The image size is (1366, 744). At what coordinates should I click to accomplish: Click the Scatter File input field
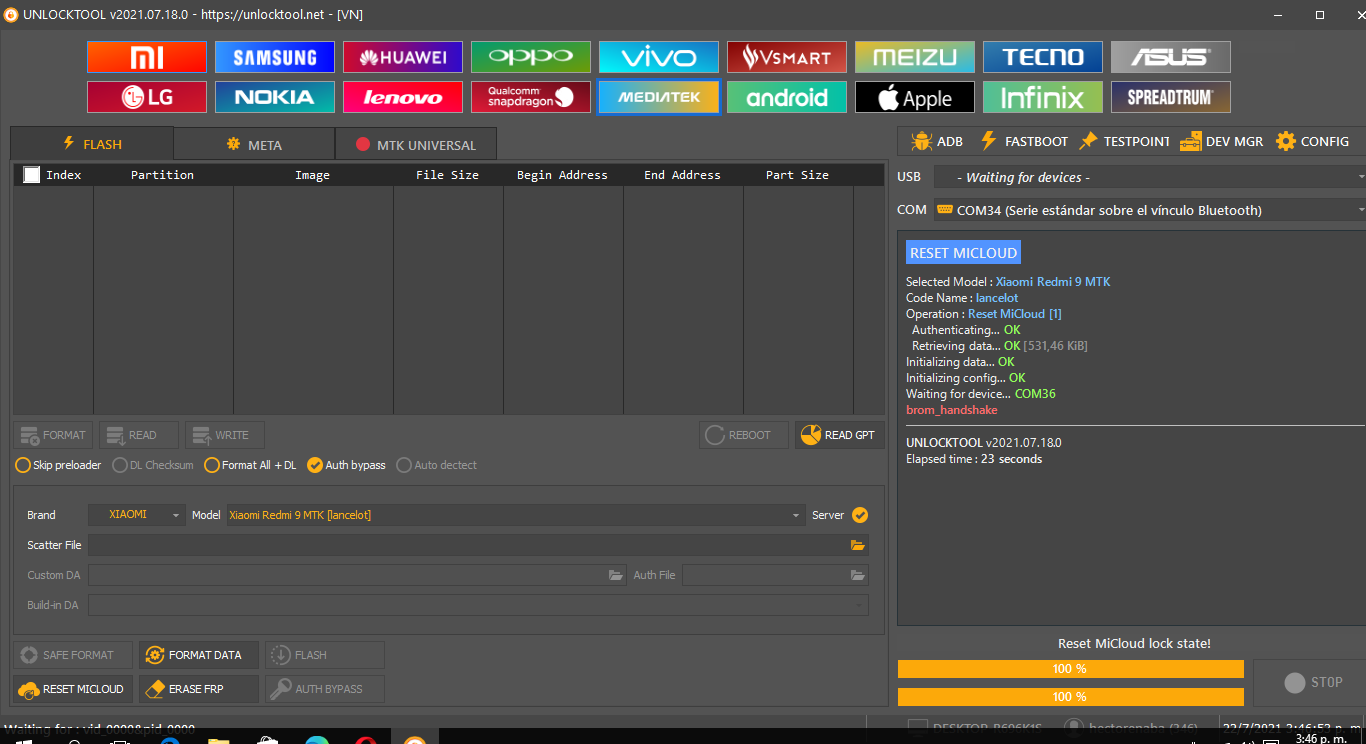pos(468,545)
